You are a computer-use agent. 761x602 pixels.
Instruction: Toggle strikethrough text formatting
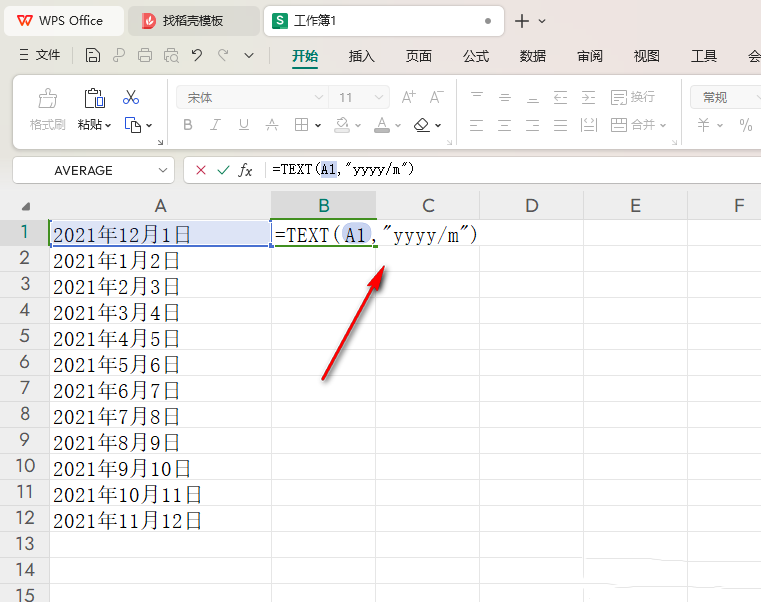[272, 125]
